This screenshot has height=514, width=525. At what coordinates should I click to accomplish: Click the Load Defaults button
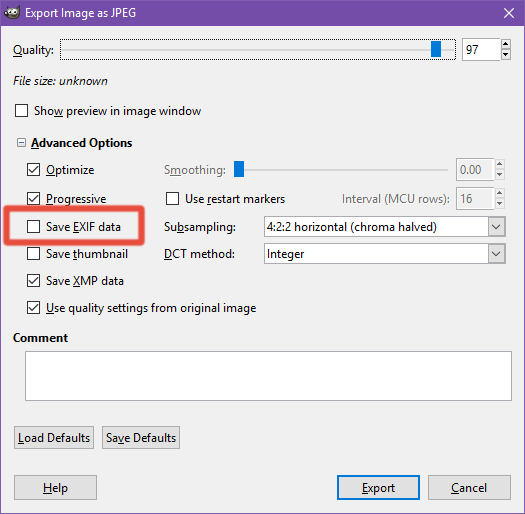click(54, 437)
